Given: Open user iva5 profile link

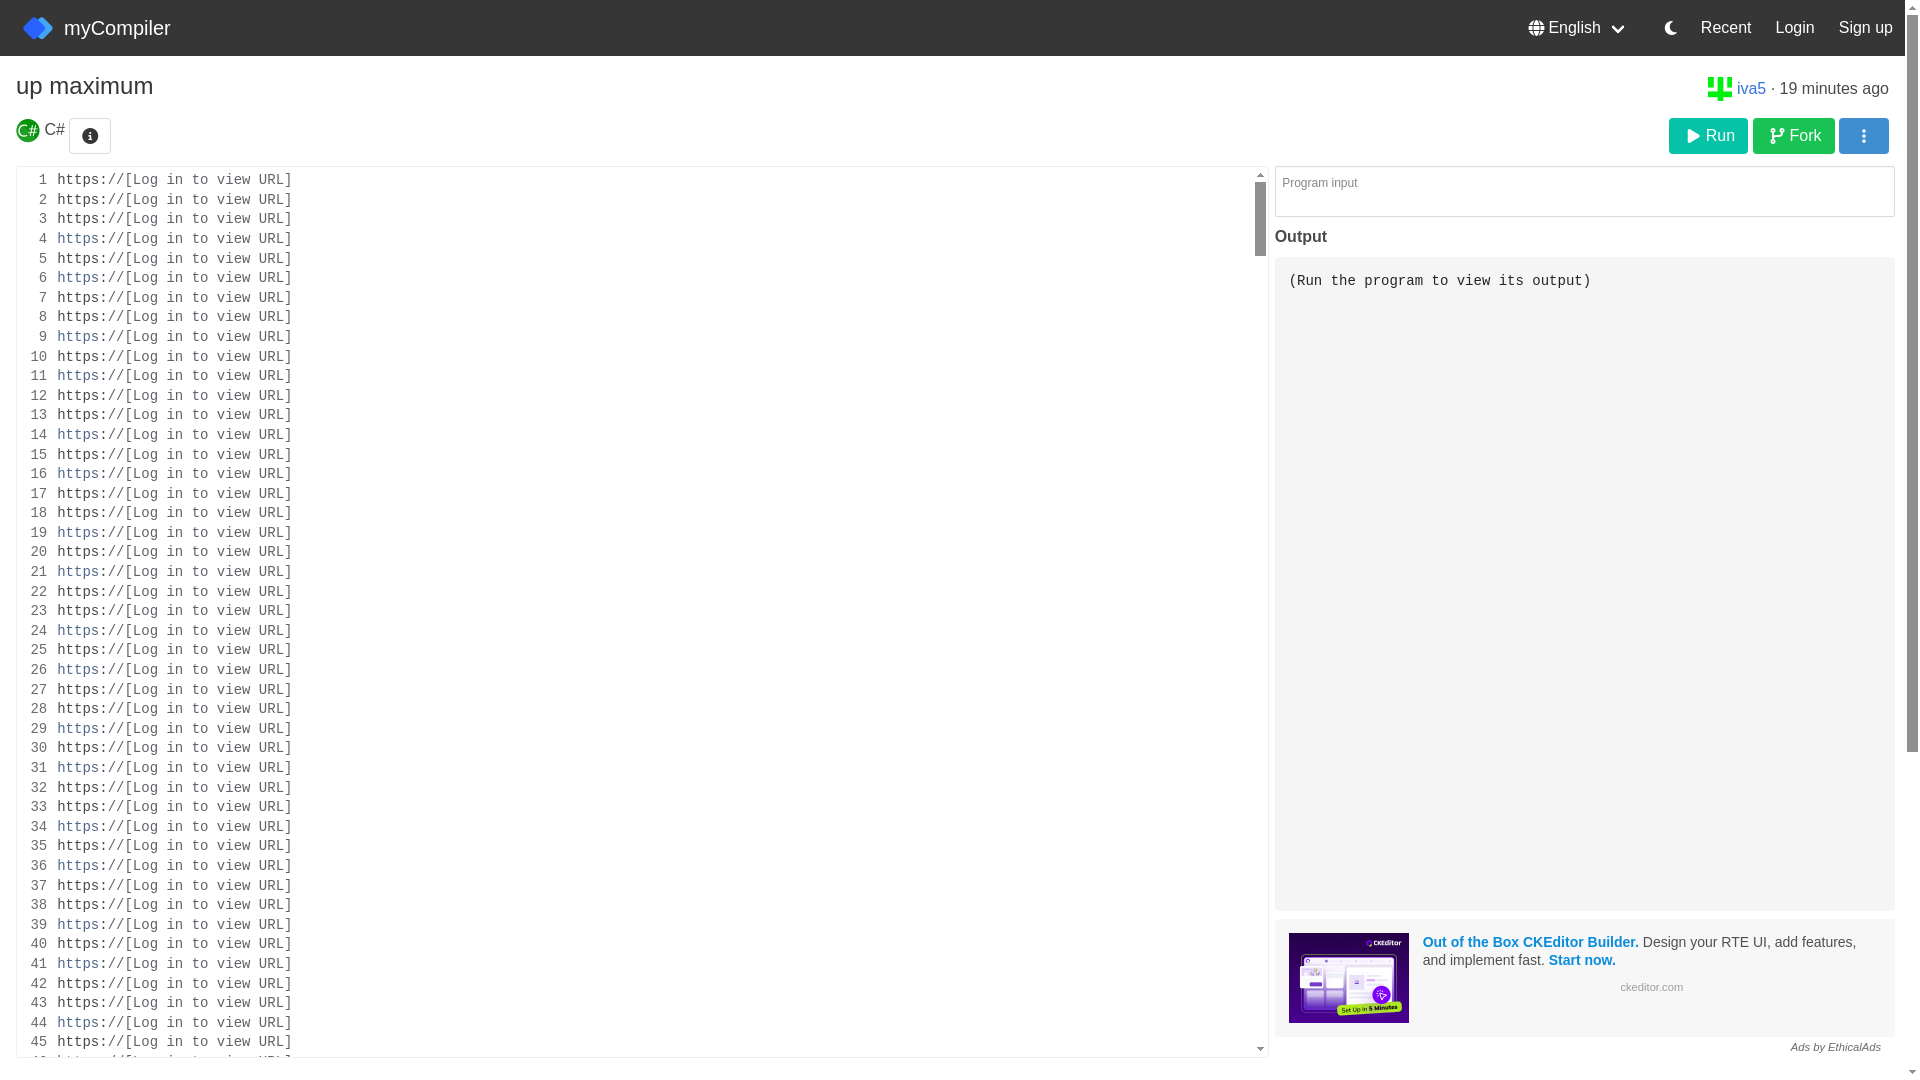Looking at the screenshot, I should pos(1751,88).
